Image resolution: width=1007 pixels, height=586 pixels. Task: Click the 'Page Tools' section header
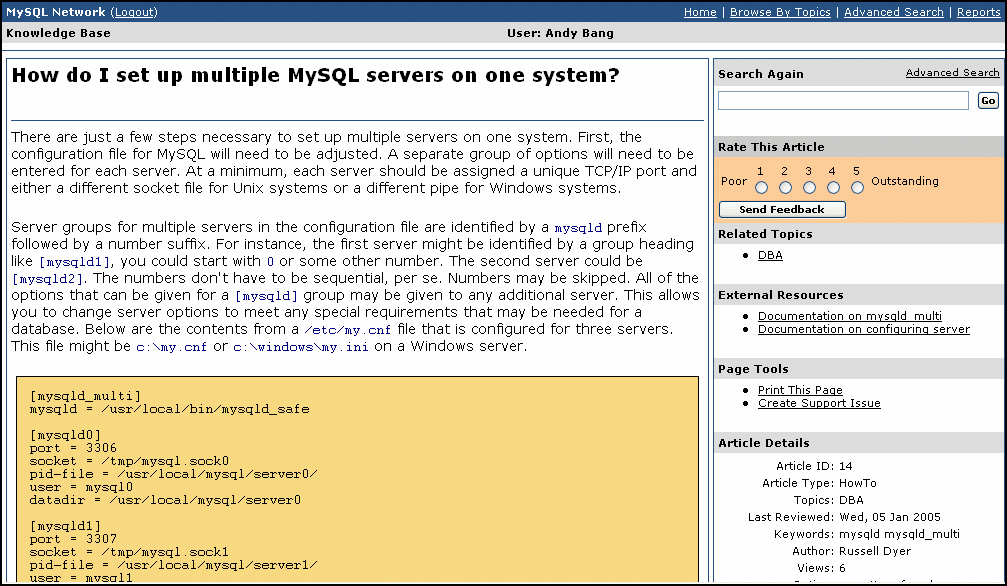(753, 369)
